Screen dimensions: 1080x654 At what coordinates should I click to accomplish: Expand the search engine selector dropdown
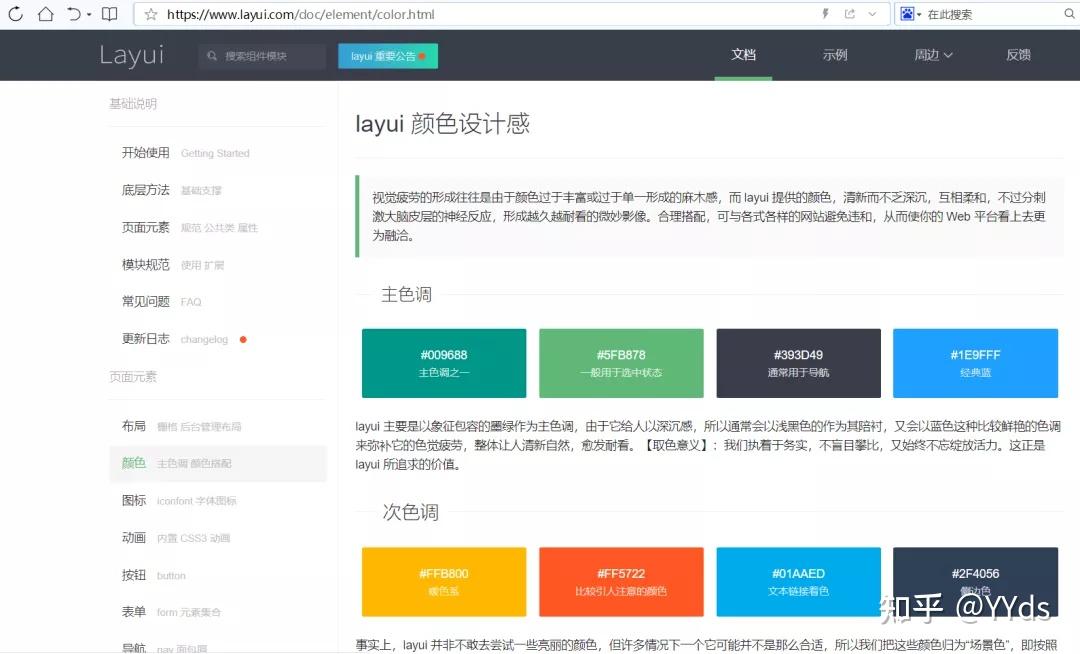(919, 14)
